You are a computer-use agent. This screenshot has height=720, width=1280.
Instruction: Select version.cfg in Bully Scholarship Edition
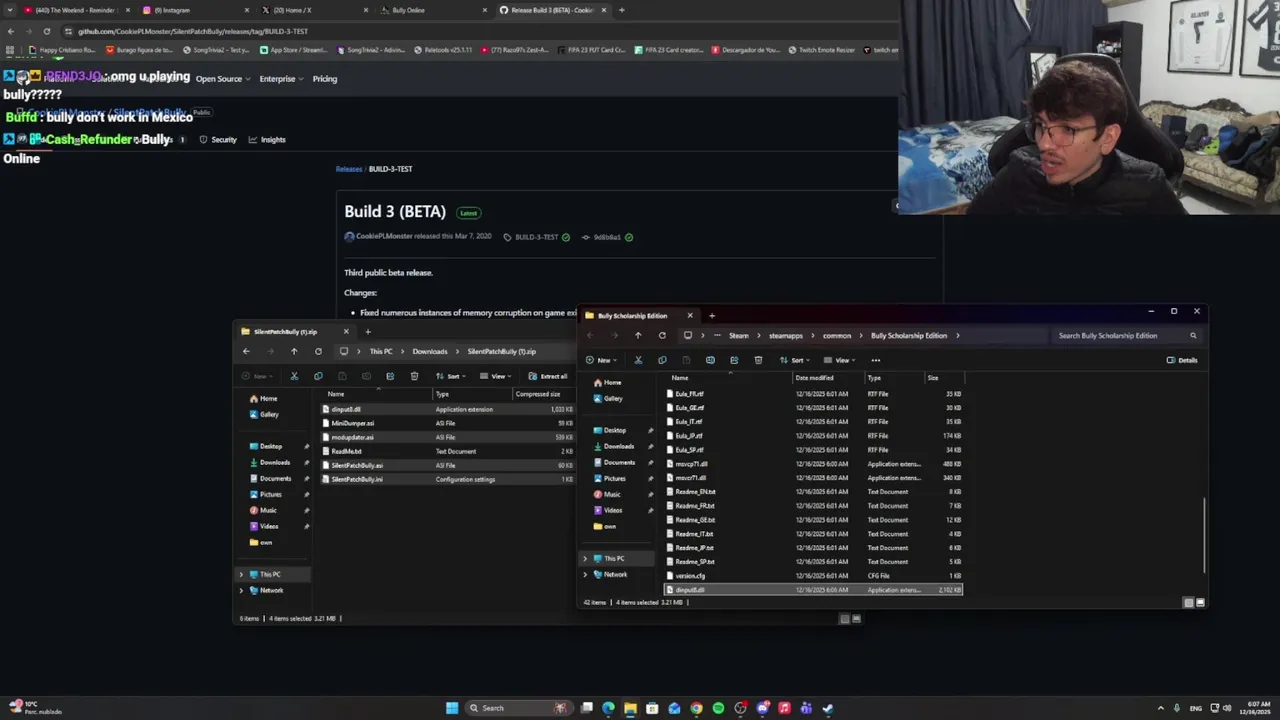(690, 576)
